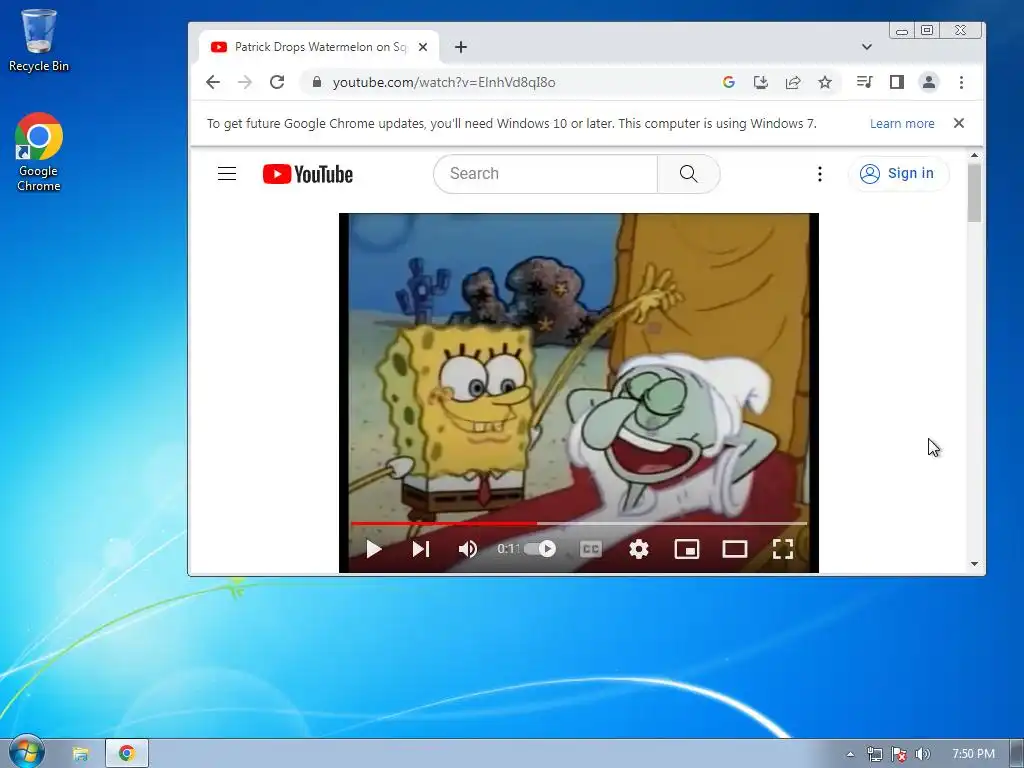The height and width of the screenshot is (768, 1024).
Task: Open Chrome three-dot menu
Action: (961, 82)
